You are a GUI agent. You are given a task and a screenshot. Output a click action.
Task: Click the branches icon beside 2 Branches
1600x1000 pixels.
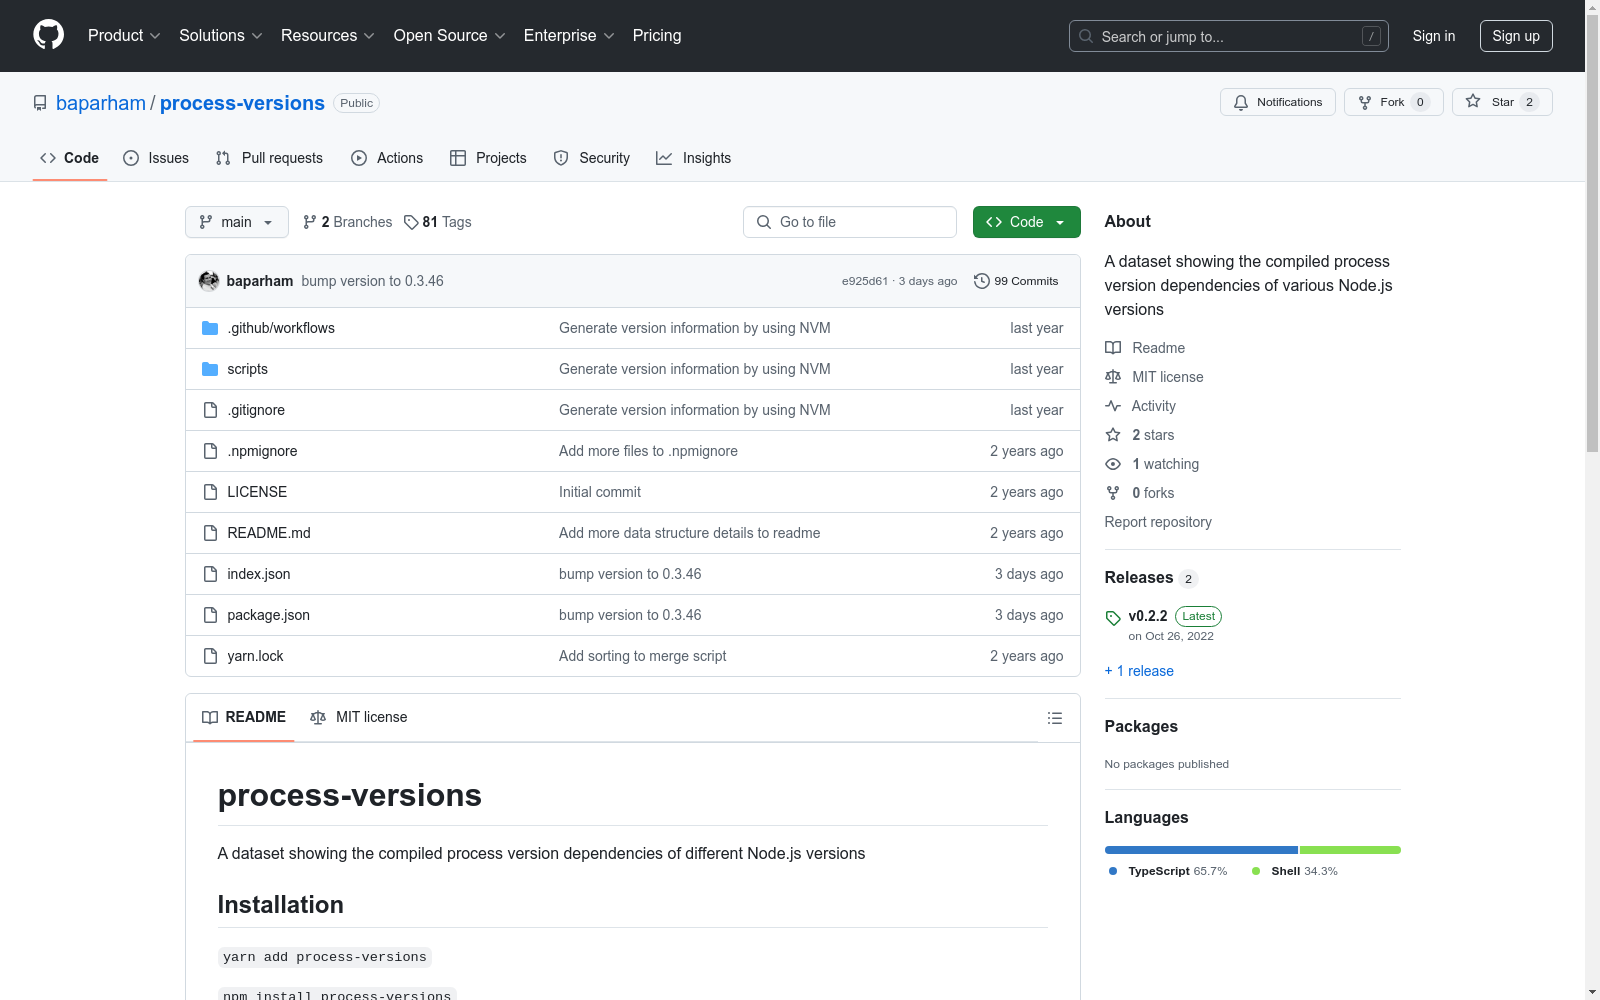coord(310,222)
